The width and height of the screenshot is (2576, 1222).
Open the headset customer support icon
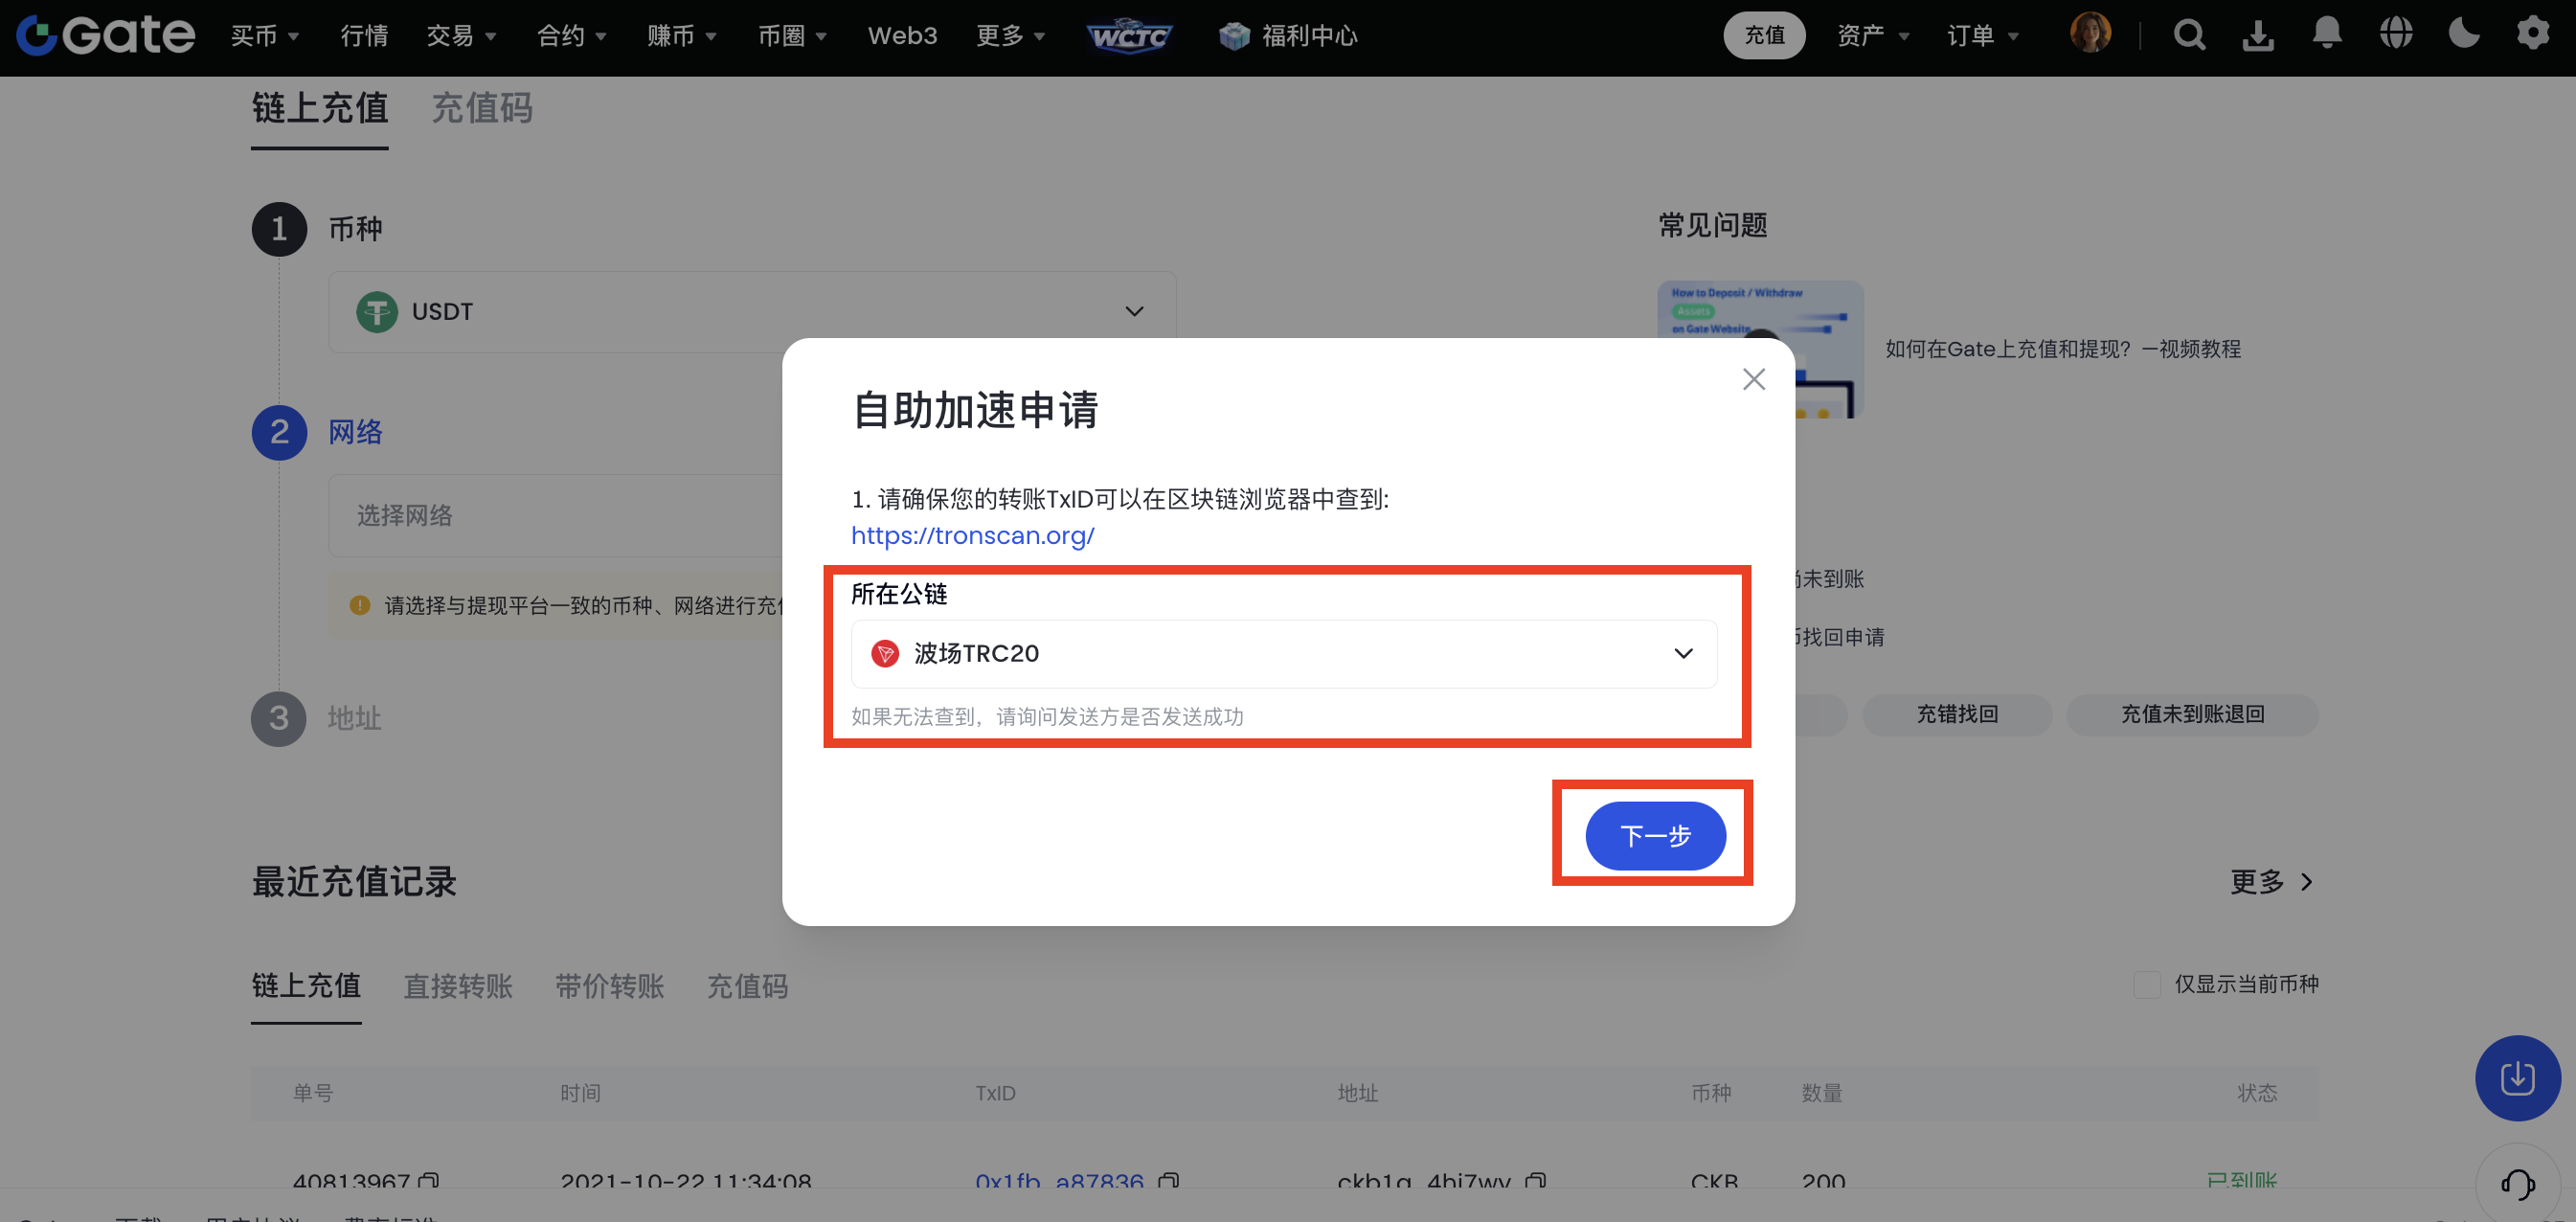(x=2516, y=1184)
